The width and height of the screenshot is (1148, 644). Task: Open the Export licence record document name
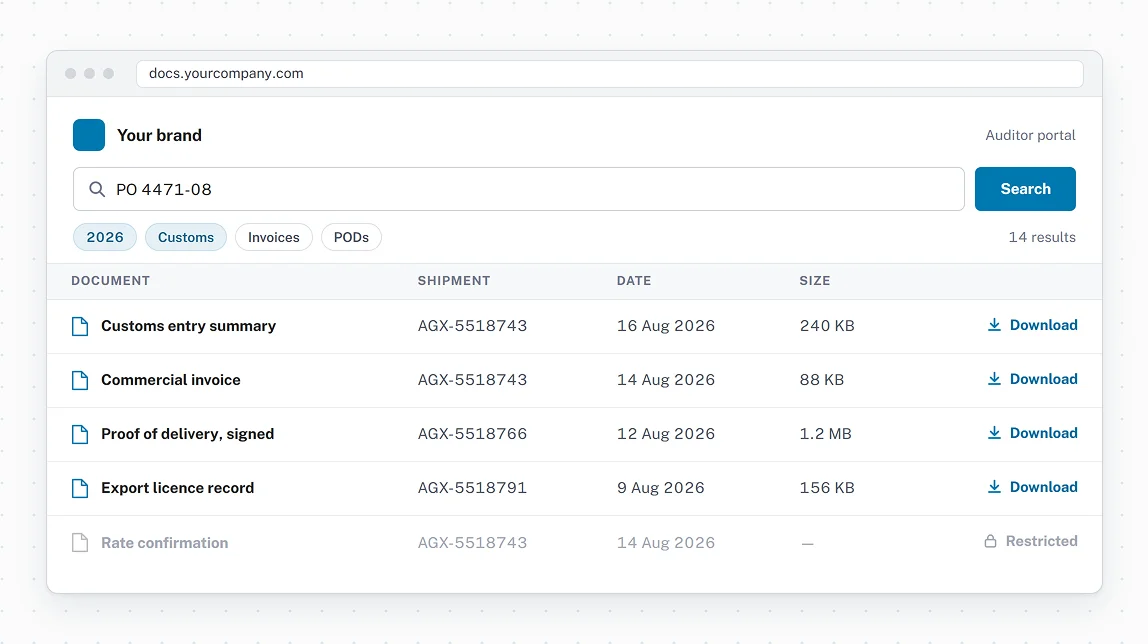point(177,488)
